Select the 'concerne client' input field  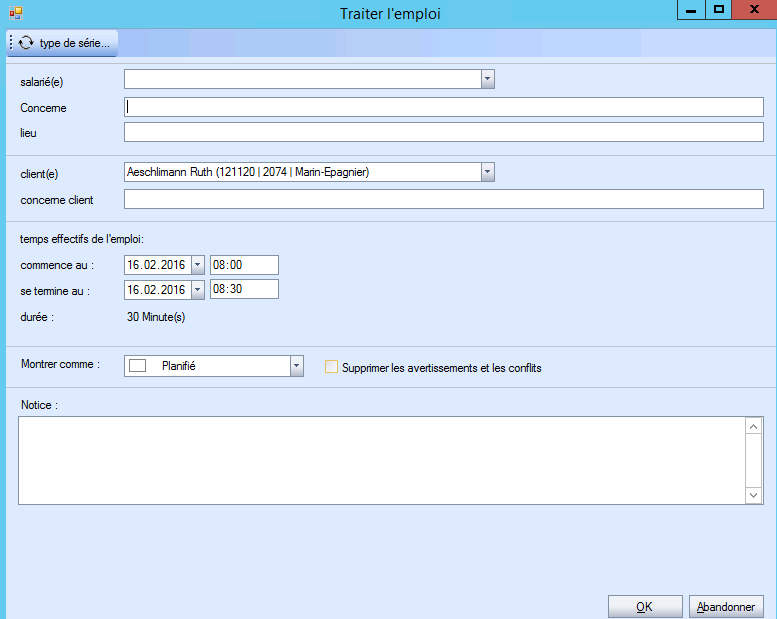coord(443,200)
